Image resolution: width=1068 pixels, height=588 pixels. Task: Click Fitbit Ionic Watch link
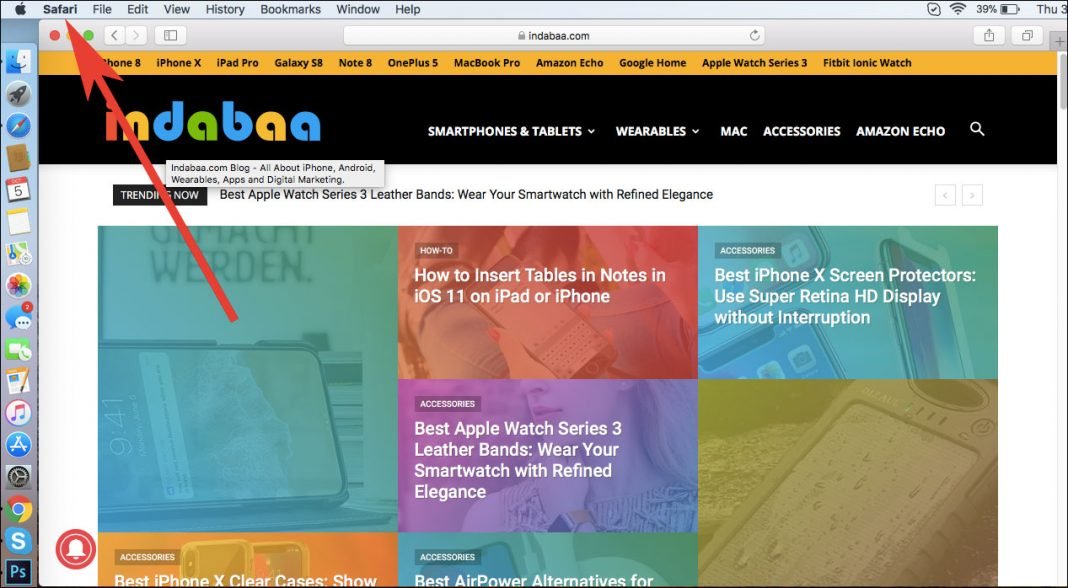click(x=867, y=63)
